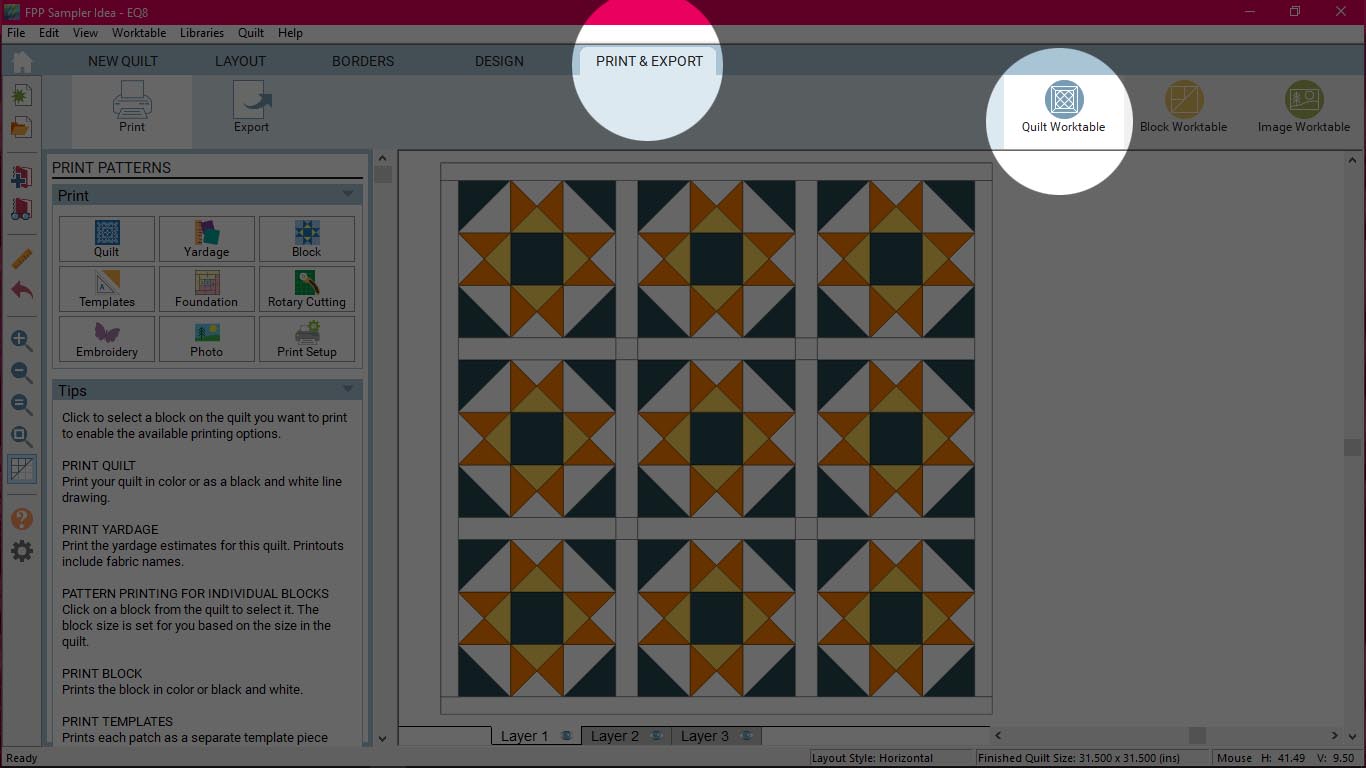The image size is (1366, 768).
Task: Open the File menu
Action: [x=16, y=33]
